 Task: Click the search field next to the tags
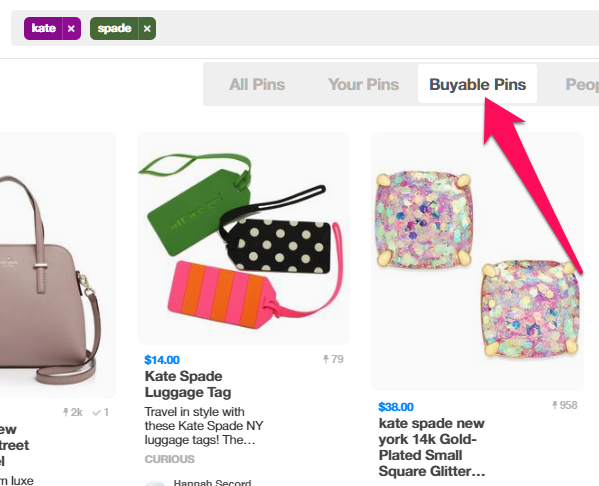point(376,29)
